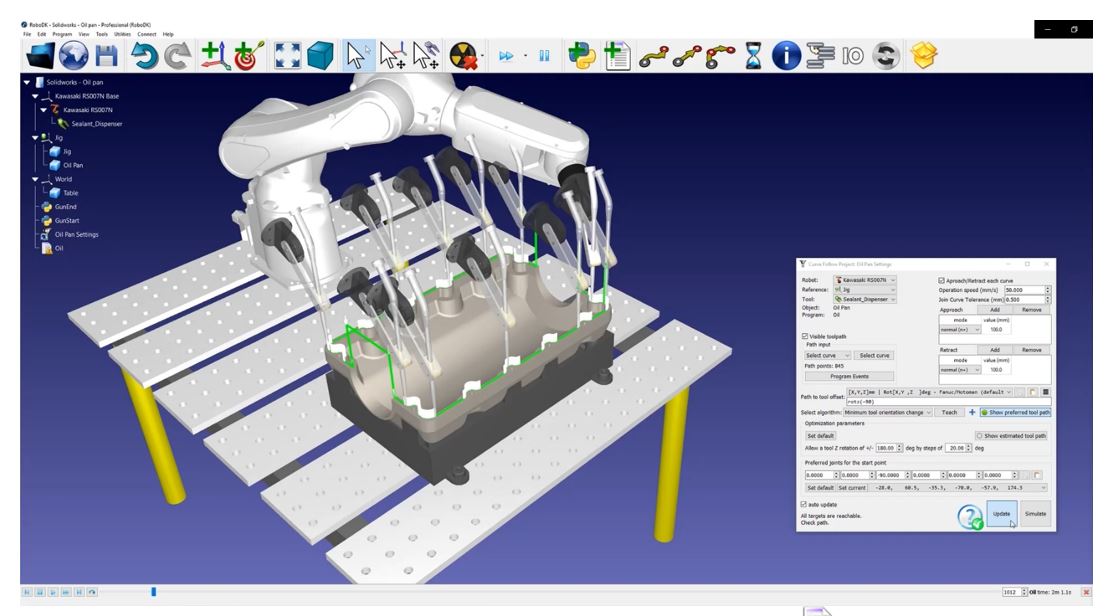Click path to tool offset rotz field

tap(948, 401)
